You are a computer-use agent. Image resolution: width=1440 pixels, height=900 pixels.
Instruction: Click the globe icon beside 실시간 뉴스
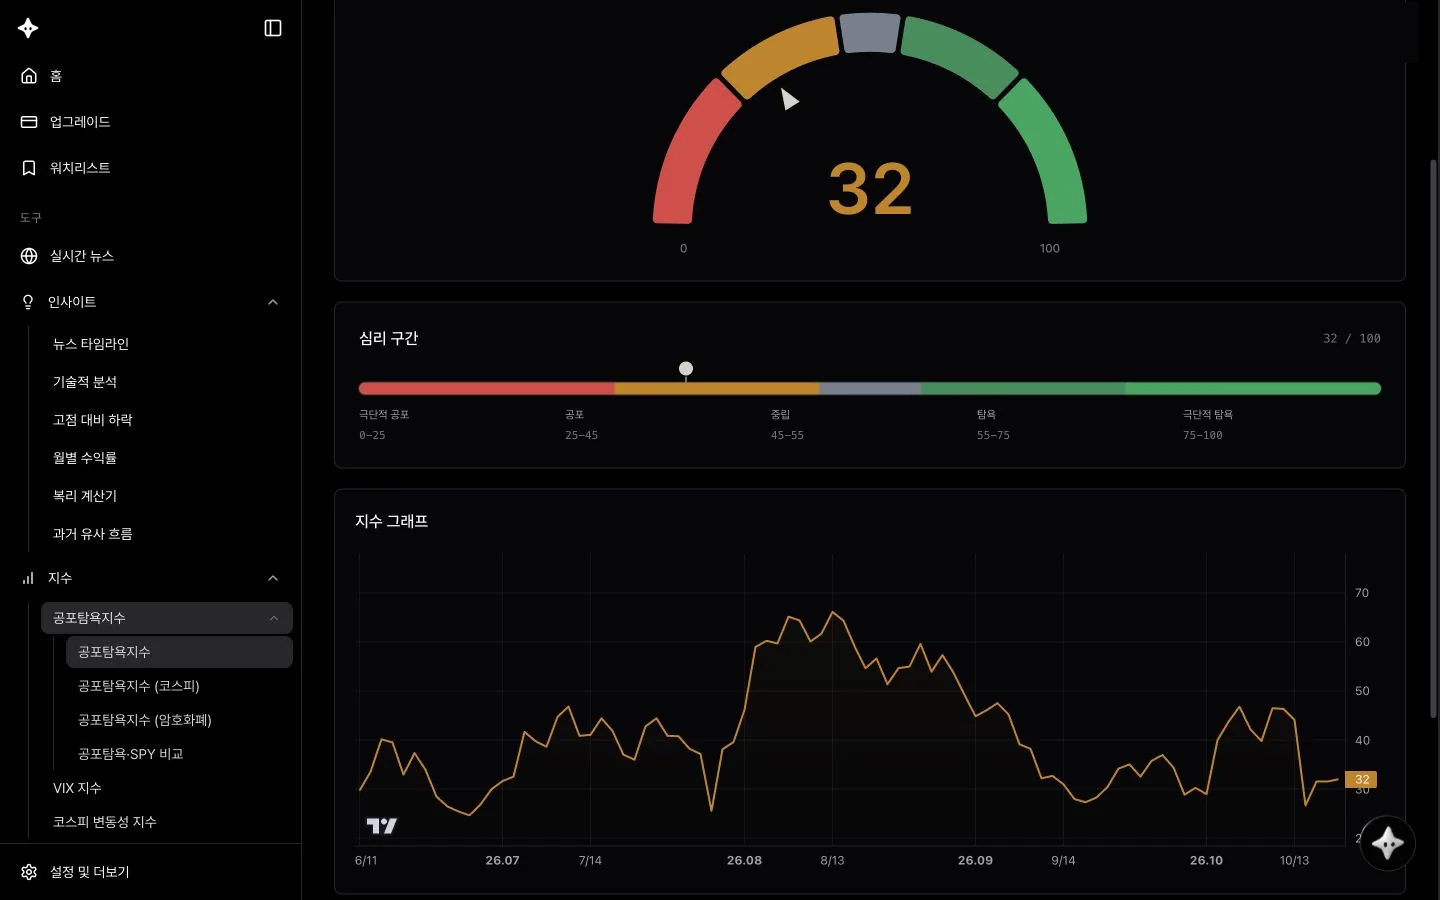29,256
